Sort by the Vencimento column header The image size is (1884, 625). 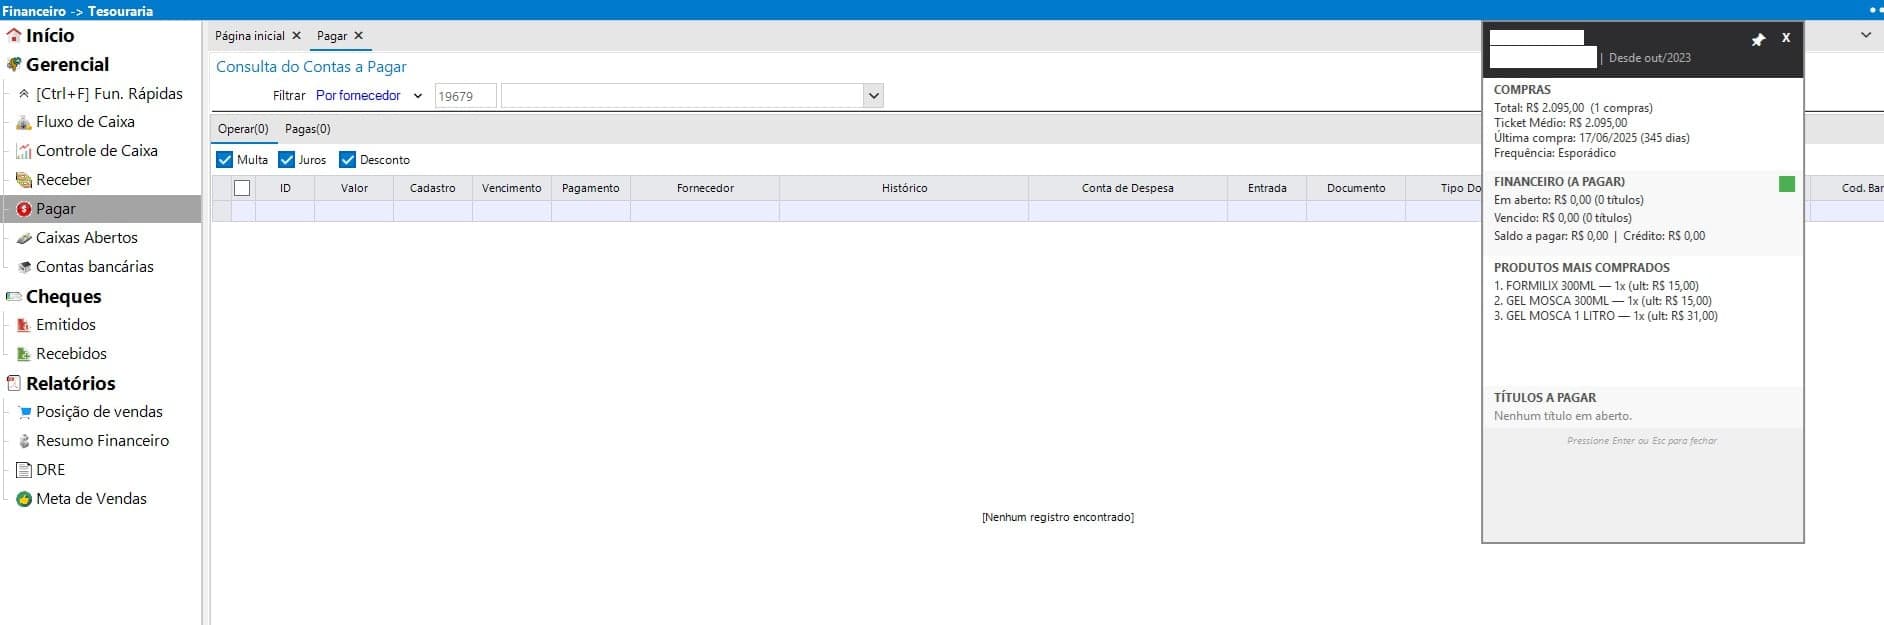pos(512,188)
